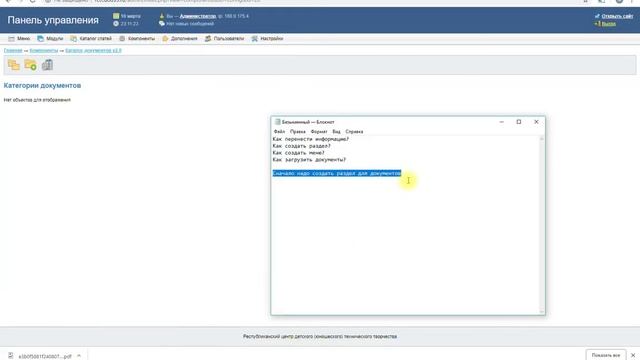Viewport: 640px width, 360px height.
Task: Open Вид menu in Notepad
Action: (x=336, y=131)
